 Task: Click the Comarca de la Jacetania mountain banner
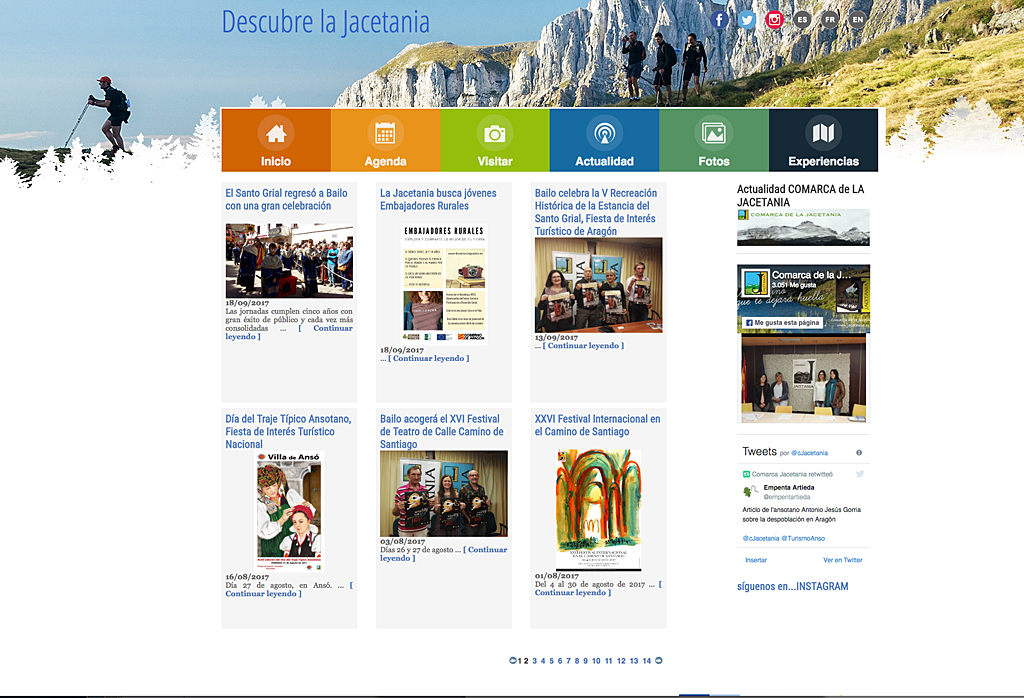tap(803, 227)
